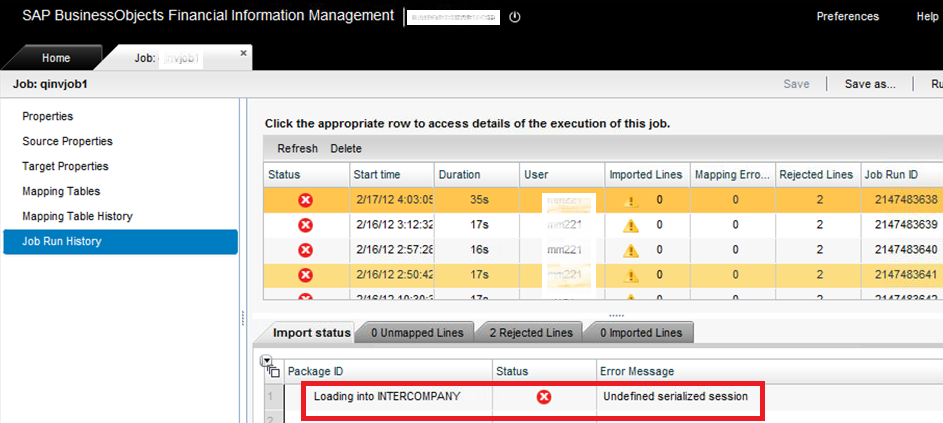Click the vertical splitter handle beside sidebar
The height and width of the screenshot is (423, 943).
coord(242,317)
